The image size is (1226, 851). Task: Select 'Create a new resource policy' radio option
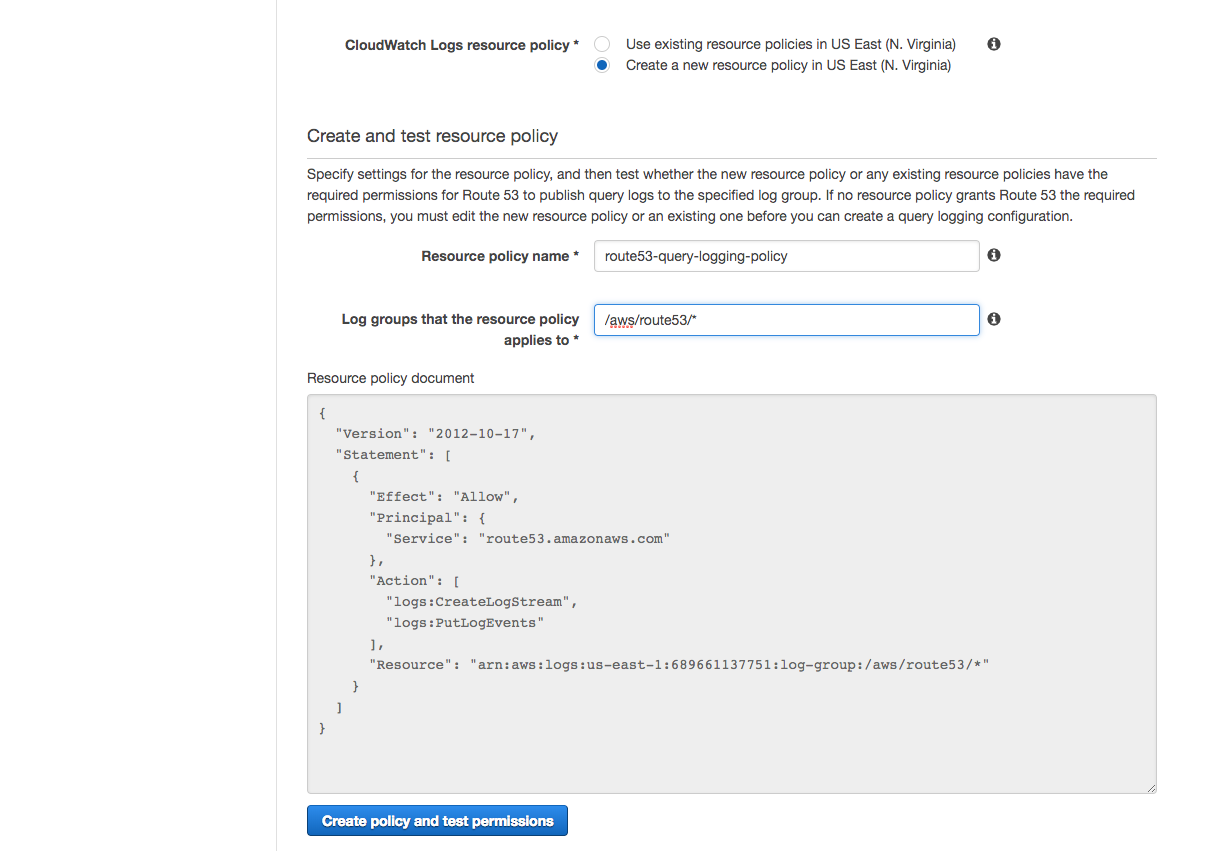602,65
